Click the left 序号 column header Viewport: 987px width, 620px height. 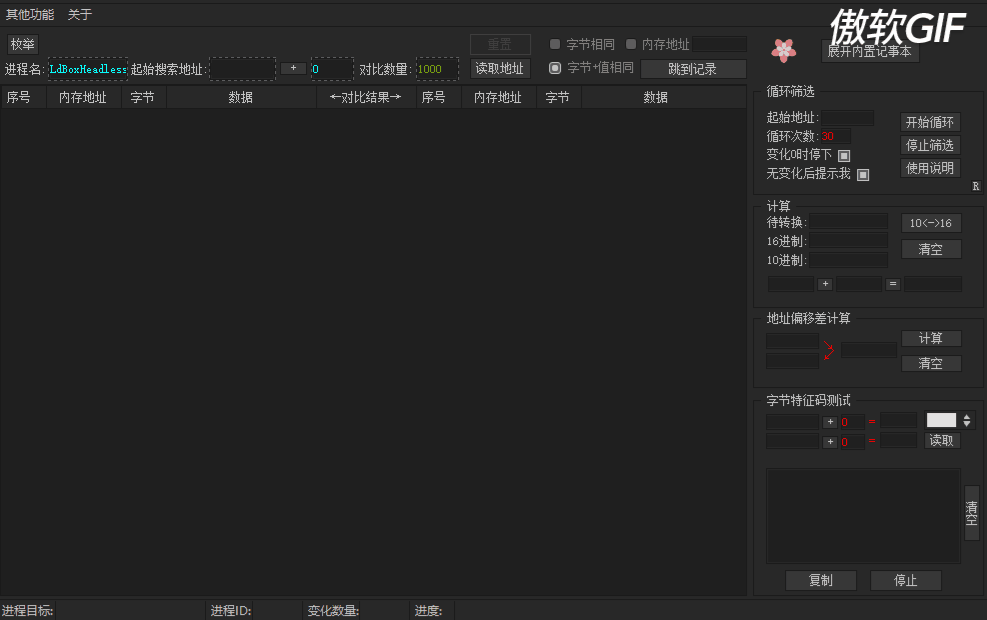(24, 98)
